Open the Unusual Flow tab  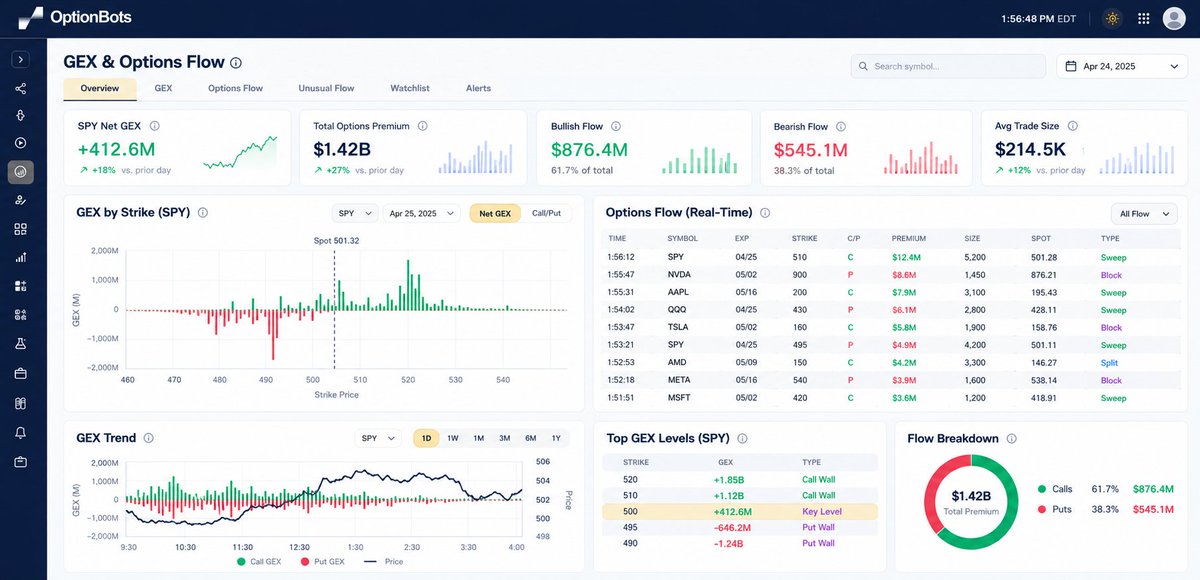[x=326, y=88]
